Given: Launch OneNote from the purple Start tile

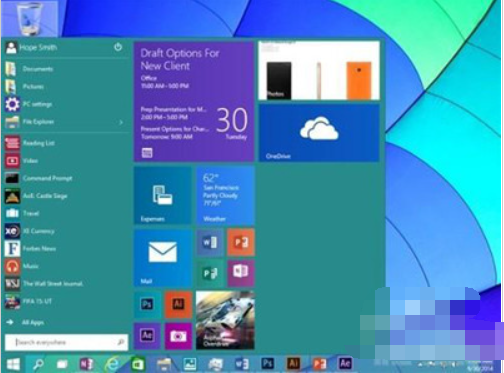Looking at the screenshot, I should click(241, 273).
